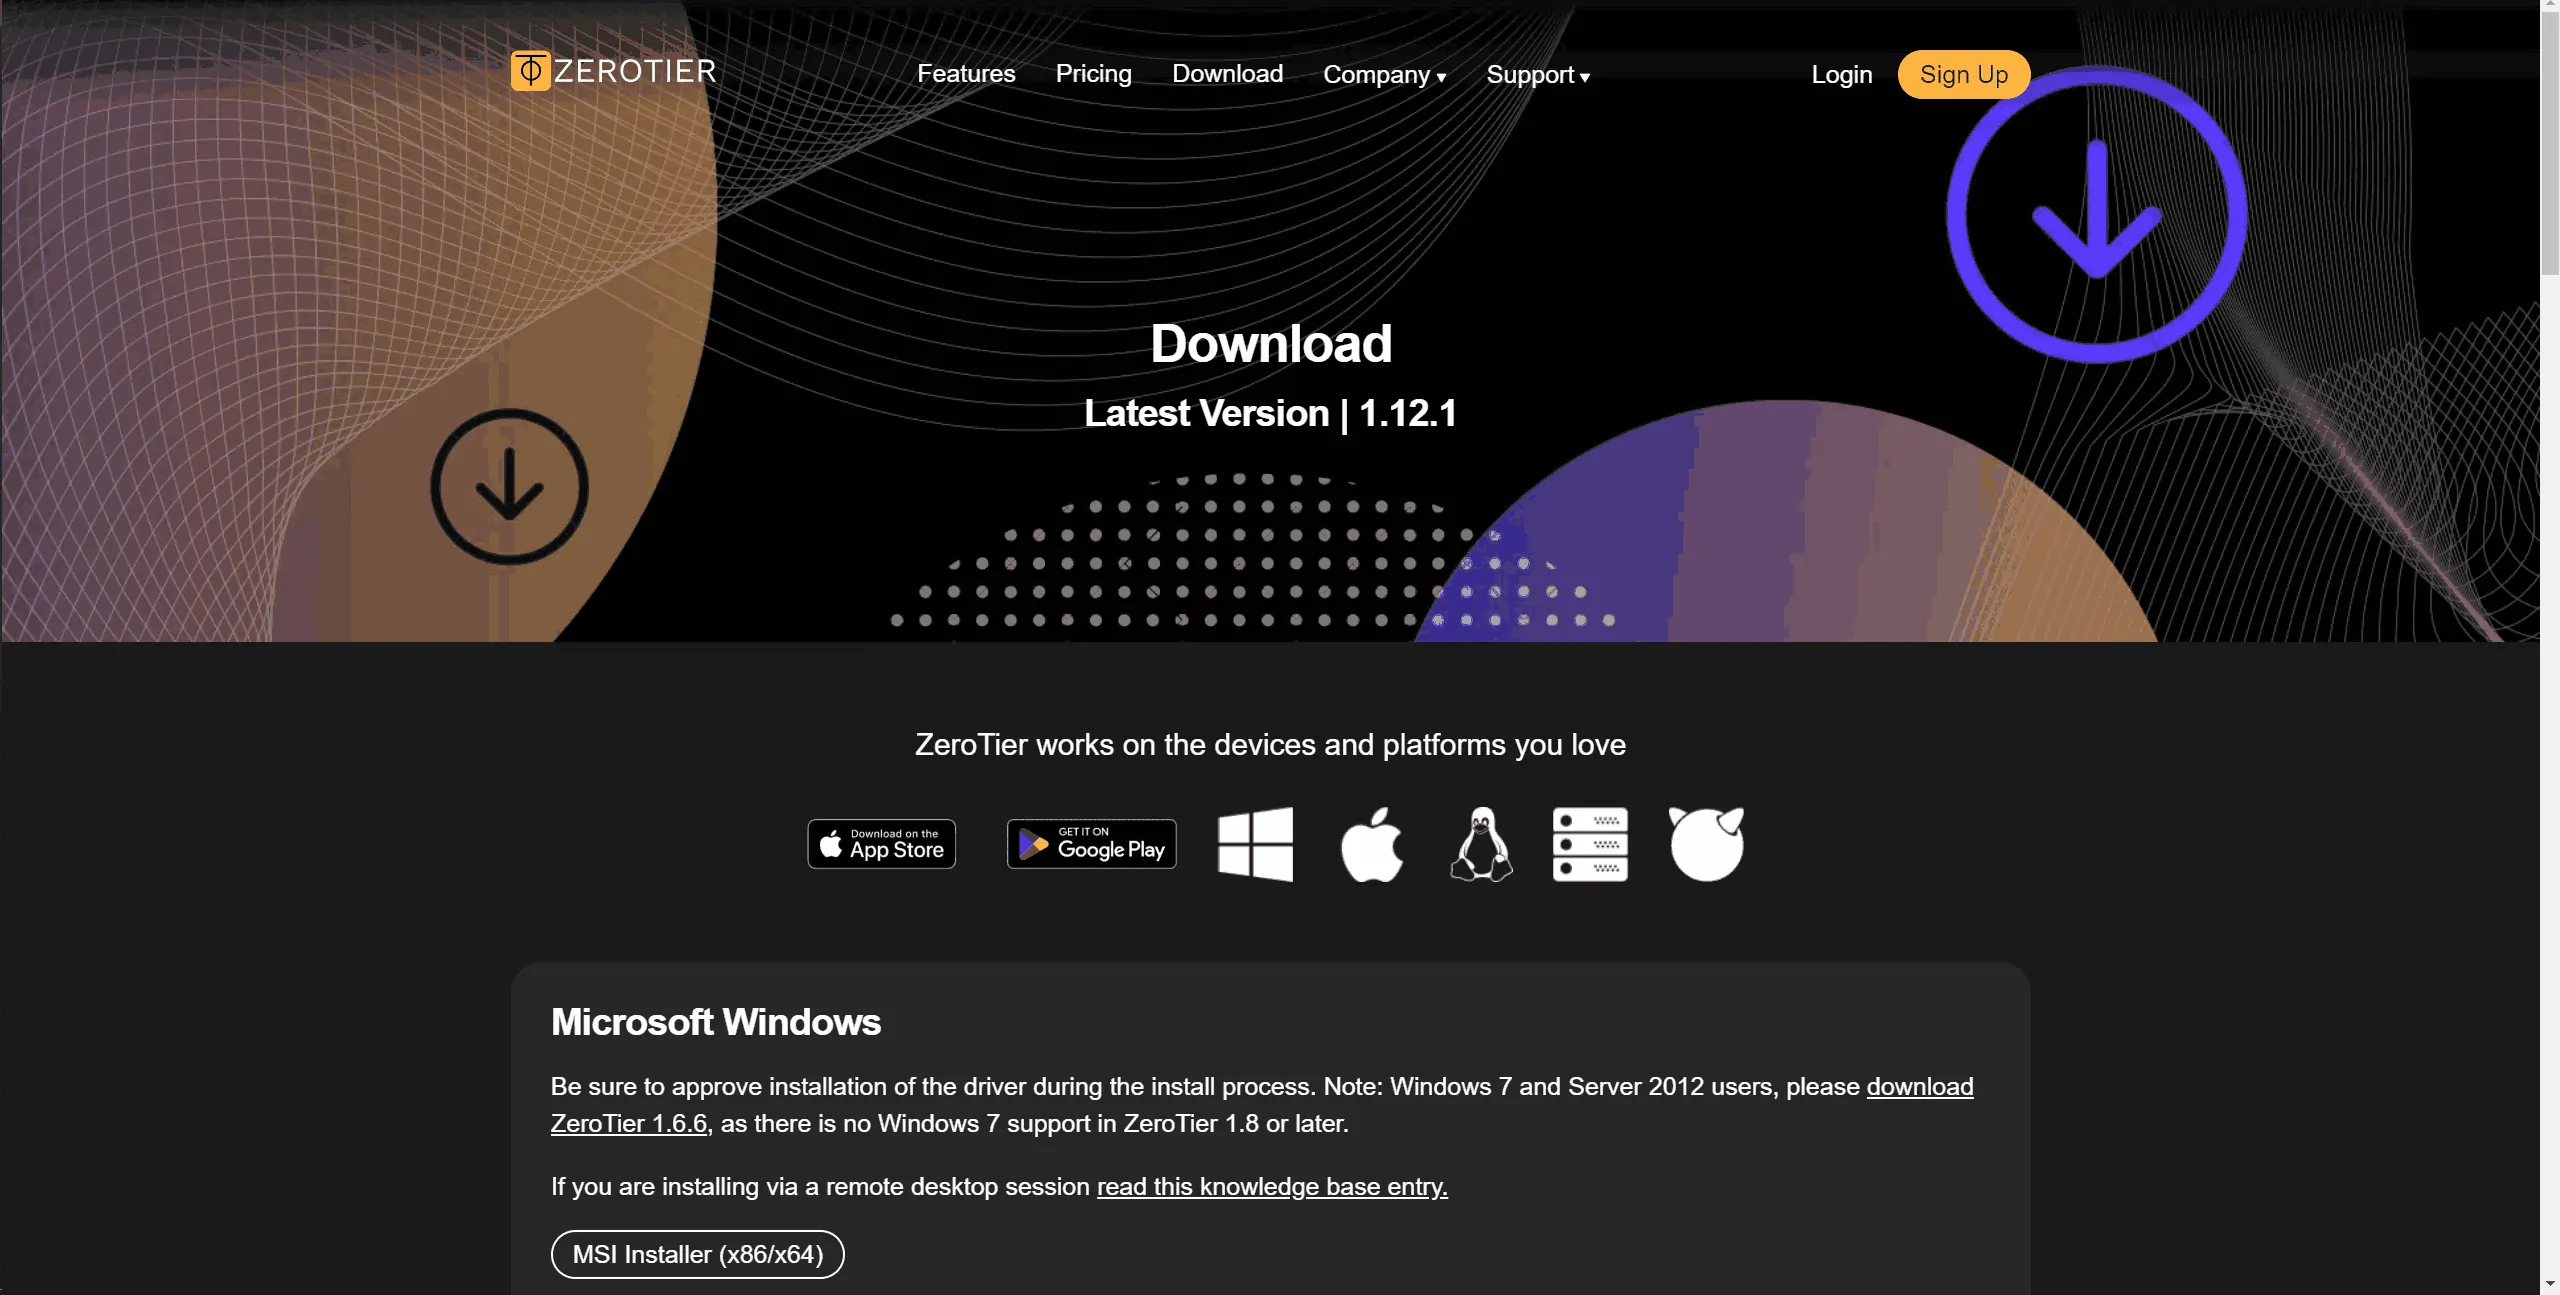Viewport: 2560px width, 1295px height.
Task: Click the Latest Version 1.12.1 text
Action: pos(1270,413)
